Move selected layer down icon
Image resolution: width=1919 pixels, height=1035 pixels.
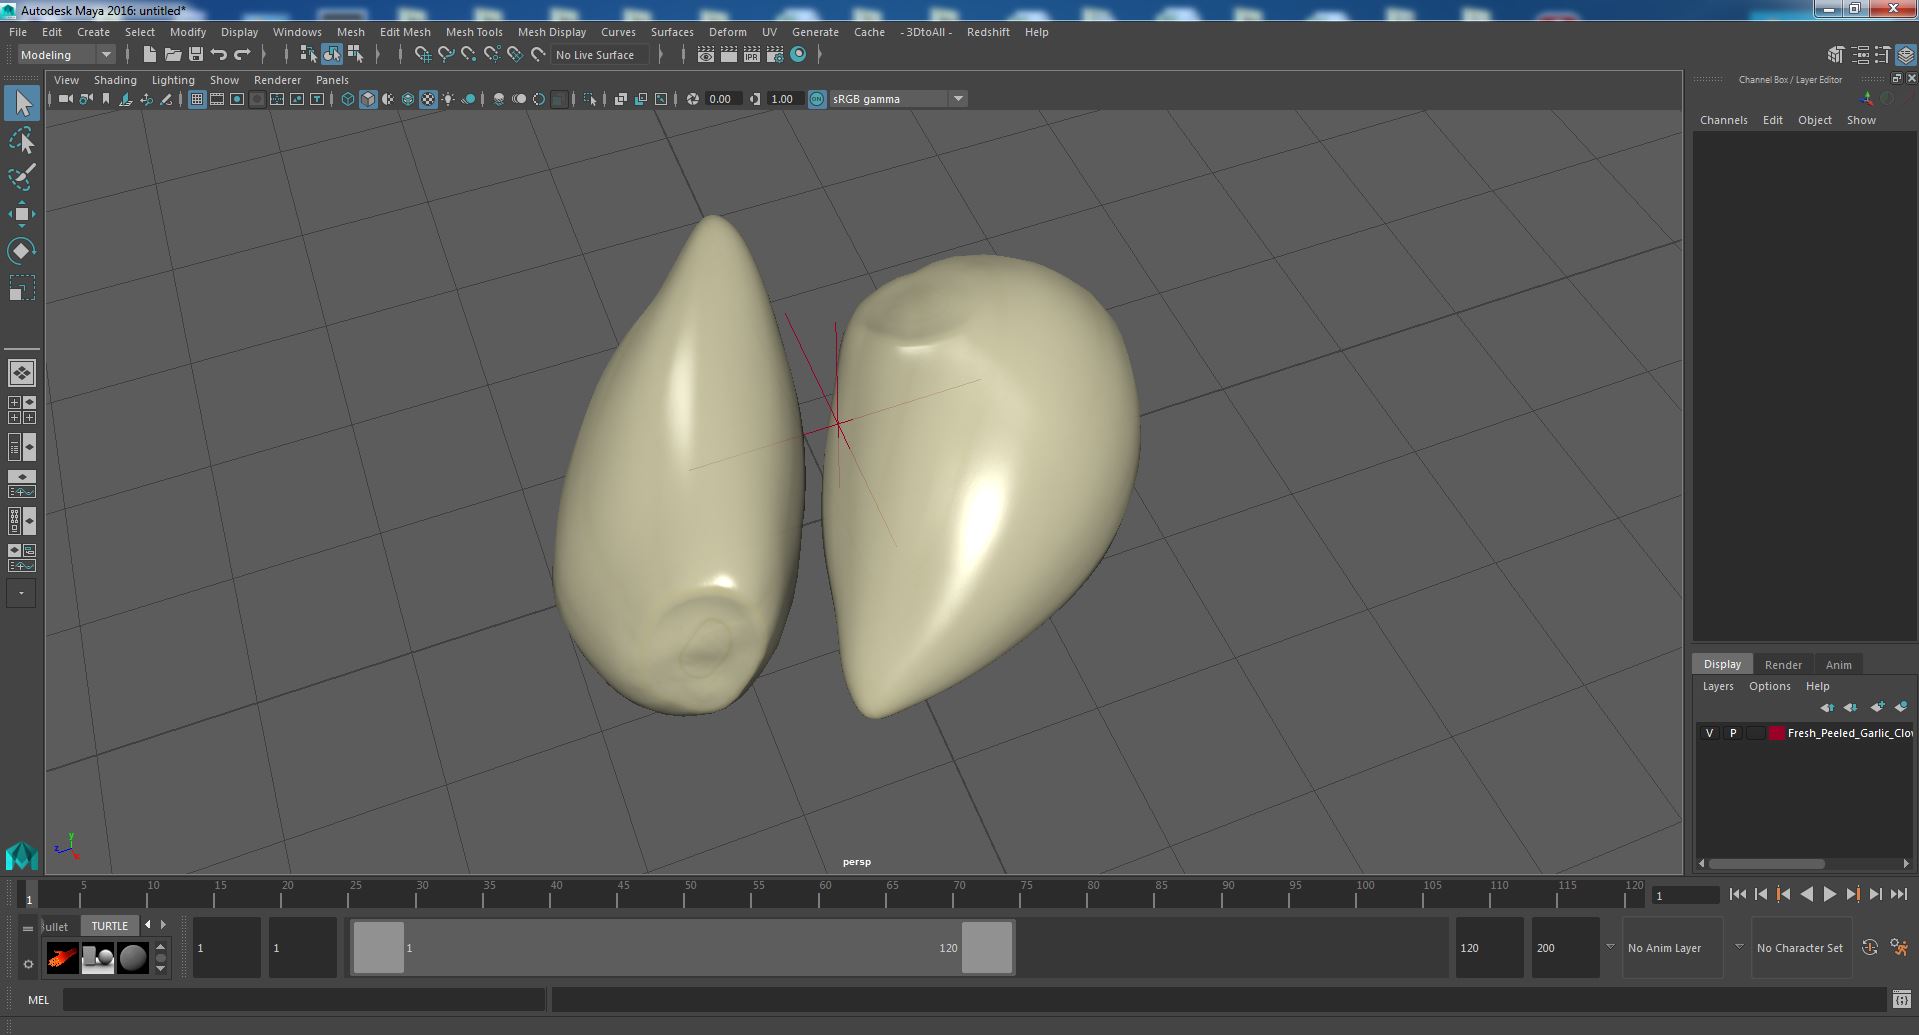(x=1851, y=707)
